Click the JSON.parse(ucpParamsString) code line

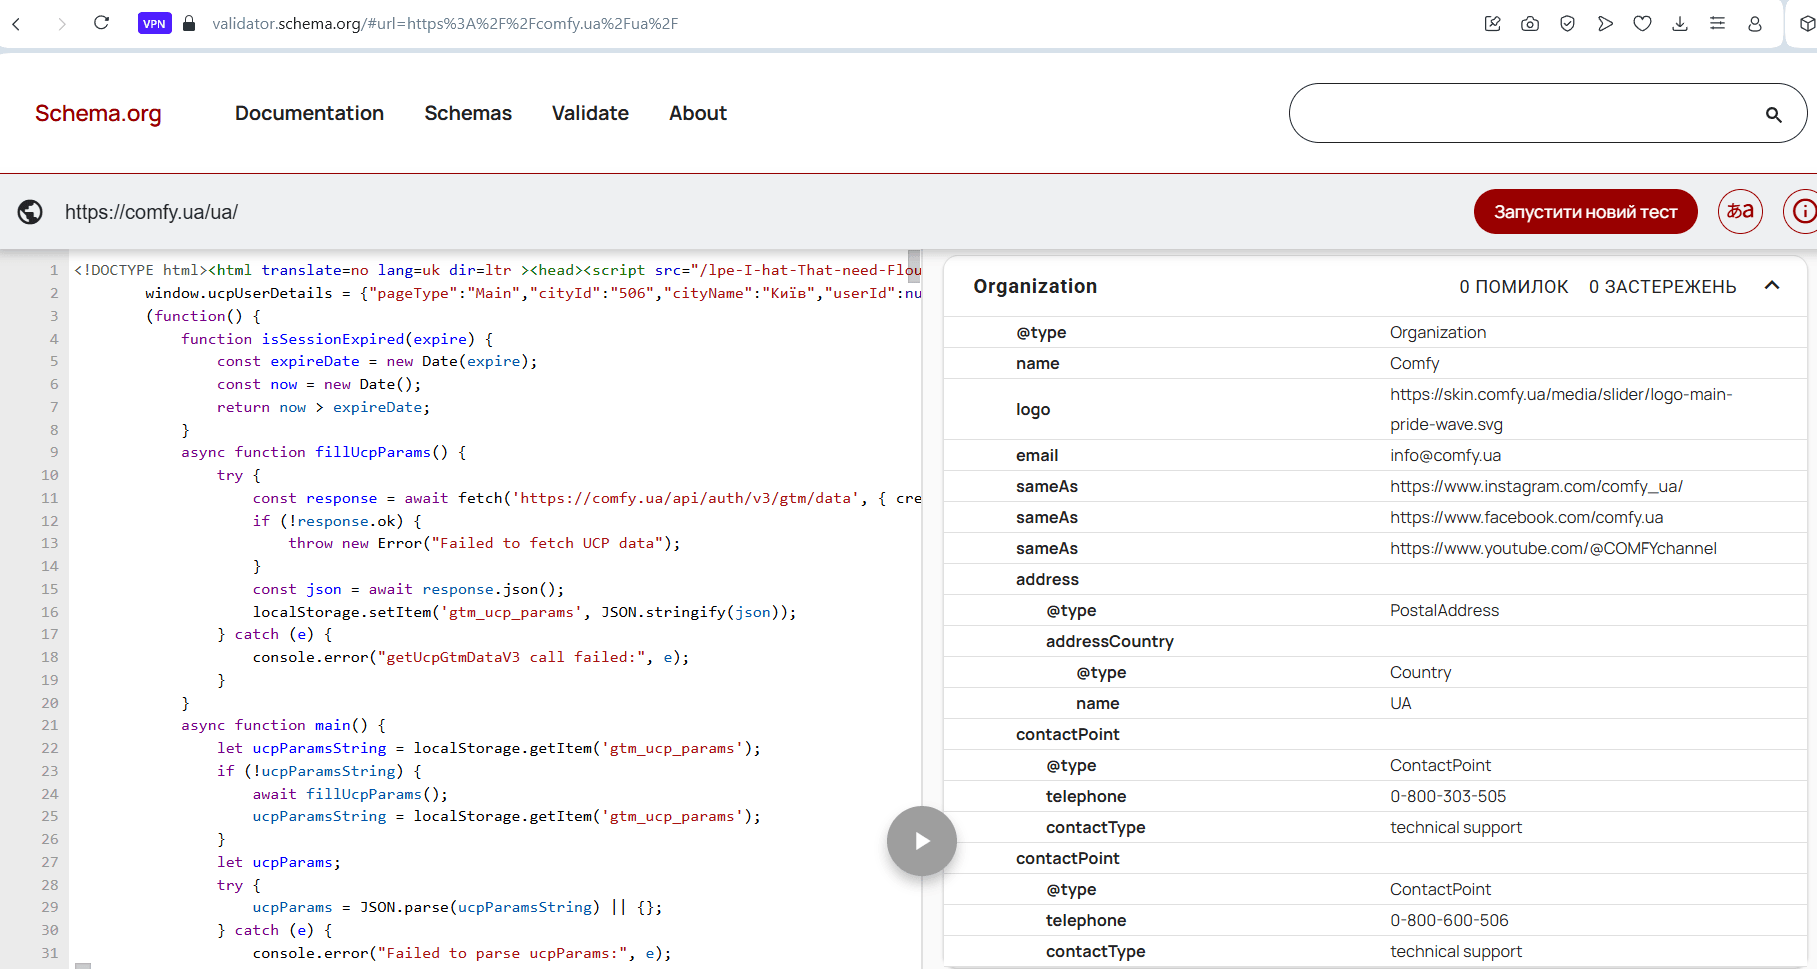pyautogui.click(x=457, y=907)
